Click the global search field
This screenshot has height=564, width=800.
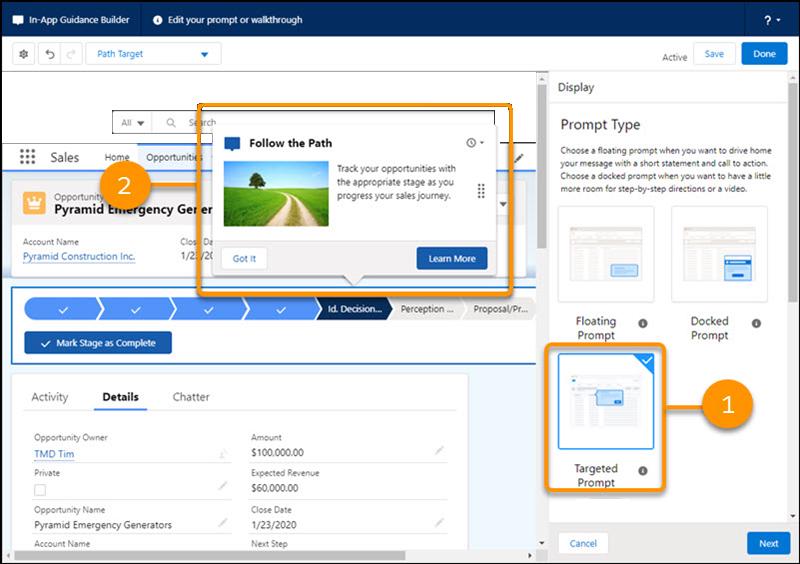pyautogui.click(x=190, y=123)
